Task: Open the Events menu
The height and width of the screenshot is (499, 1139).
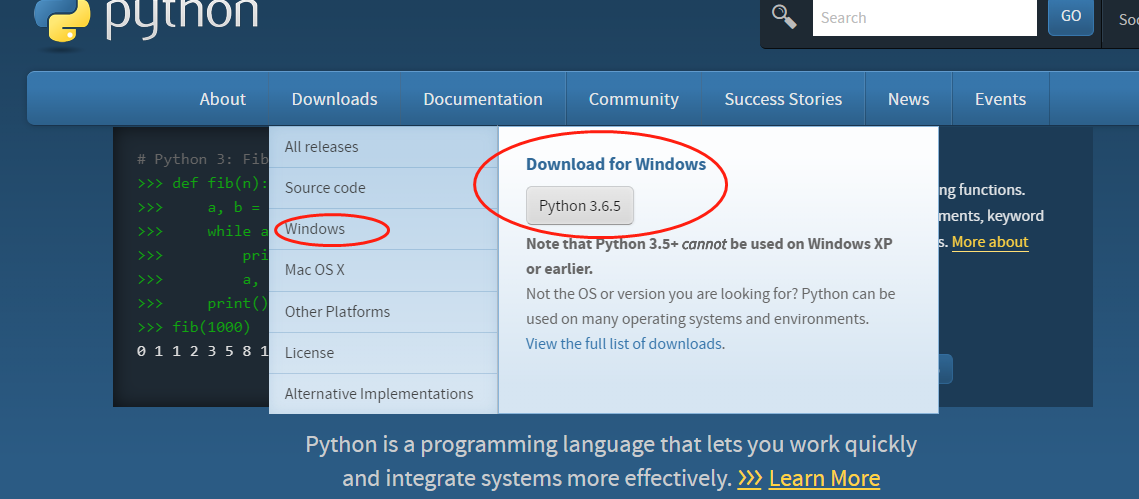Action: [1000, 99]
